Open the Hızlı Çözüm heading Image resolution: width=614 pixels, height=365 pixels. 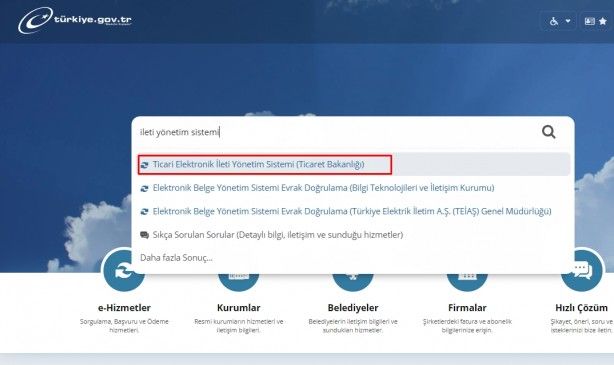581,308
